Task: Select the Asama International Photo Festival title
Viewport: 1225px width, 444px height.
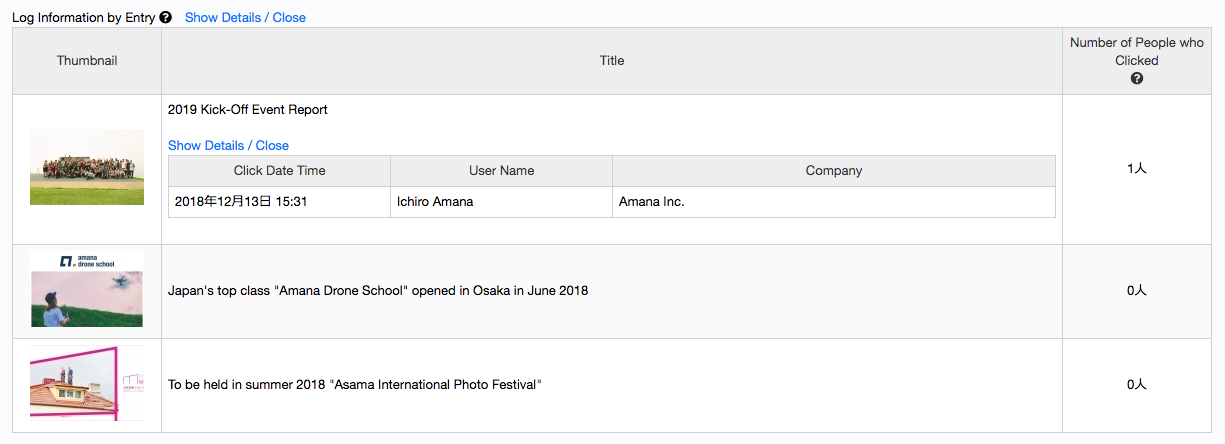Action: (355, 384)
